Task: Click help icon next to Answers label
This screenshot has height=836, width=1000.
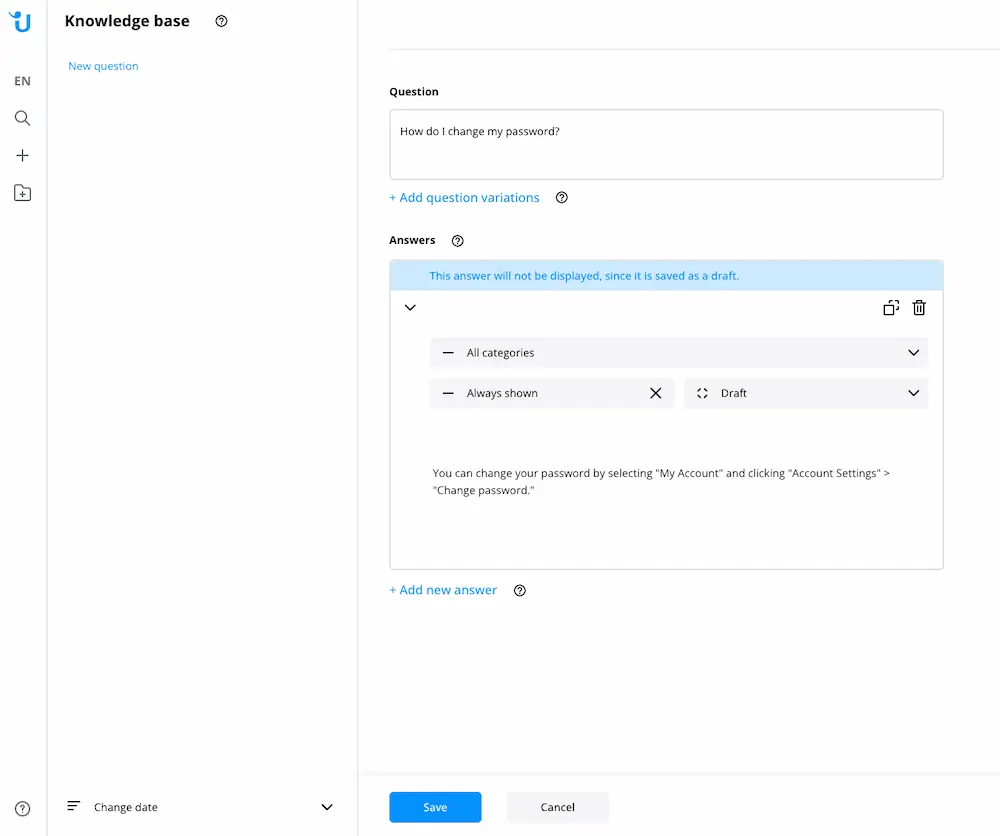Action: (458, 241)
